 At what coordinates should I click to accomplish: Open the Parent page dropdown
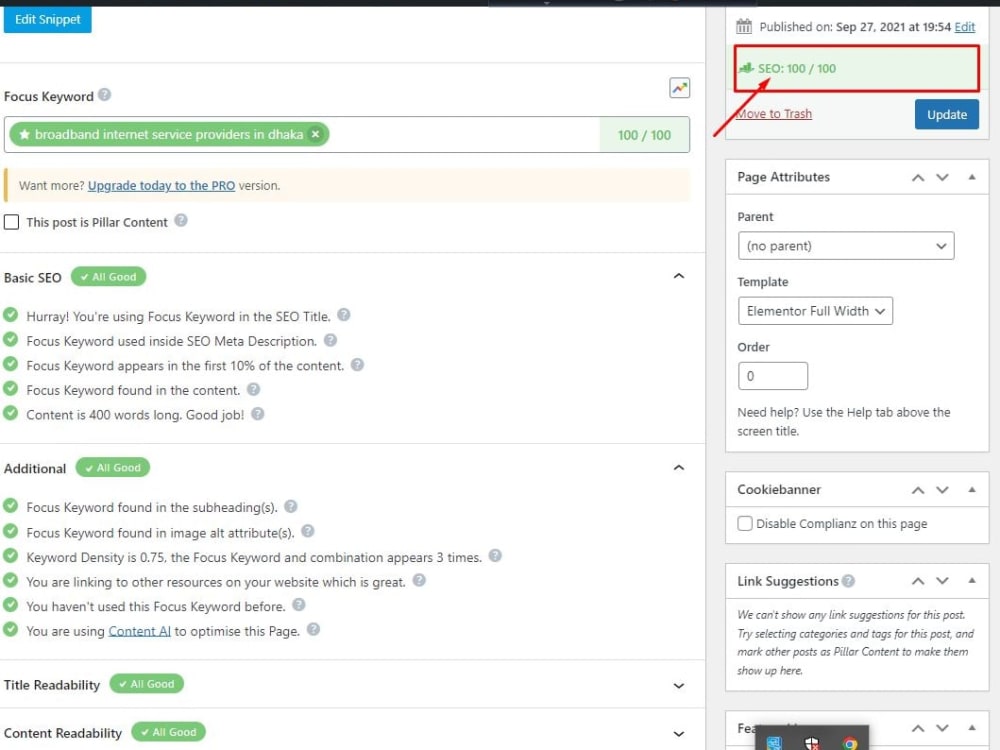[x=846, y=246]
